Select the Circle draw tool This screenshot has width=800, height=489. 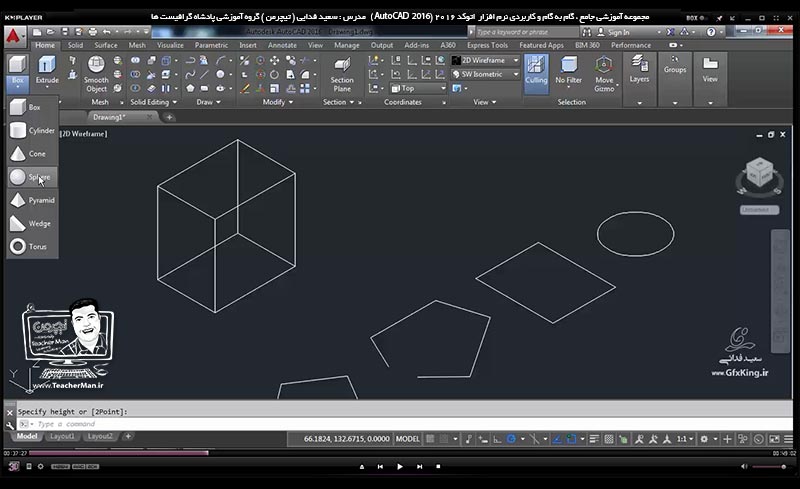point(220,74)
